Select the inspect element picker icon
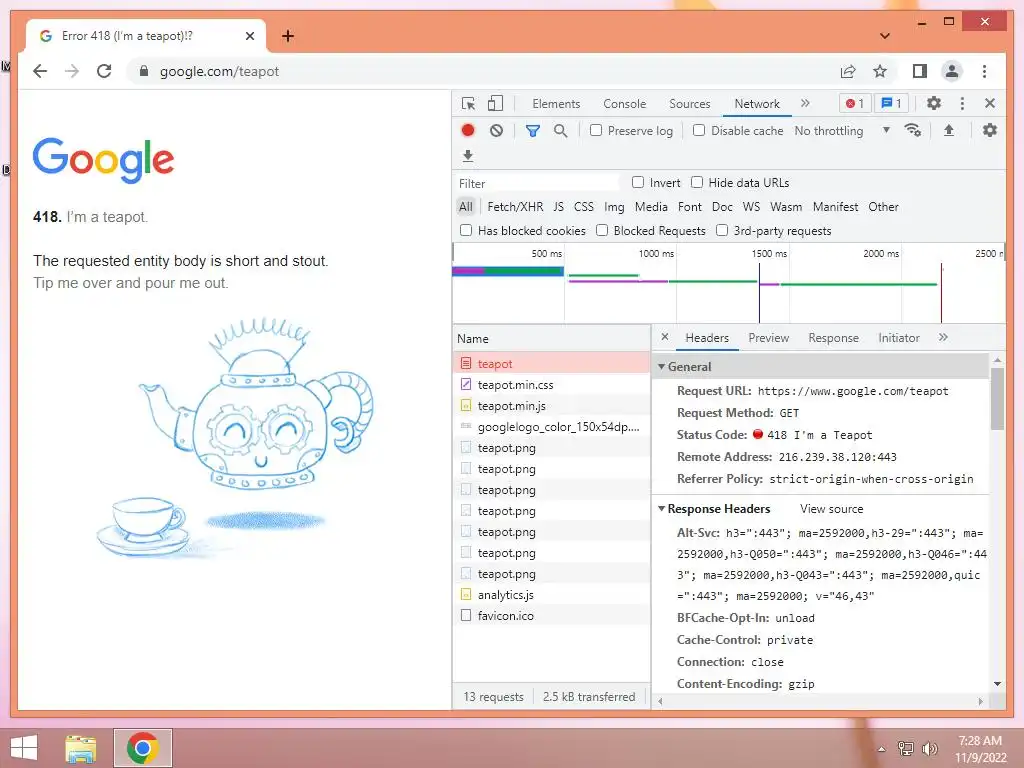 (468, 104)
